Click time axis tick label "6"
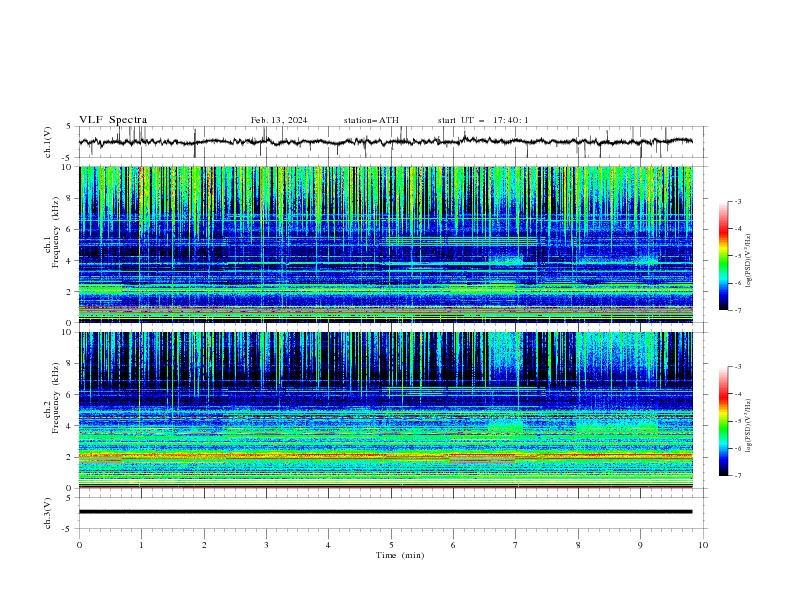The height and width of the screenshot is (612, 792). click(x=453, y=545)
